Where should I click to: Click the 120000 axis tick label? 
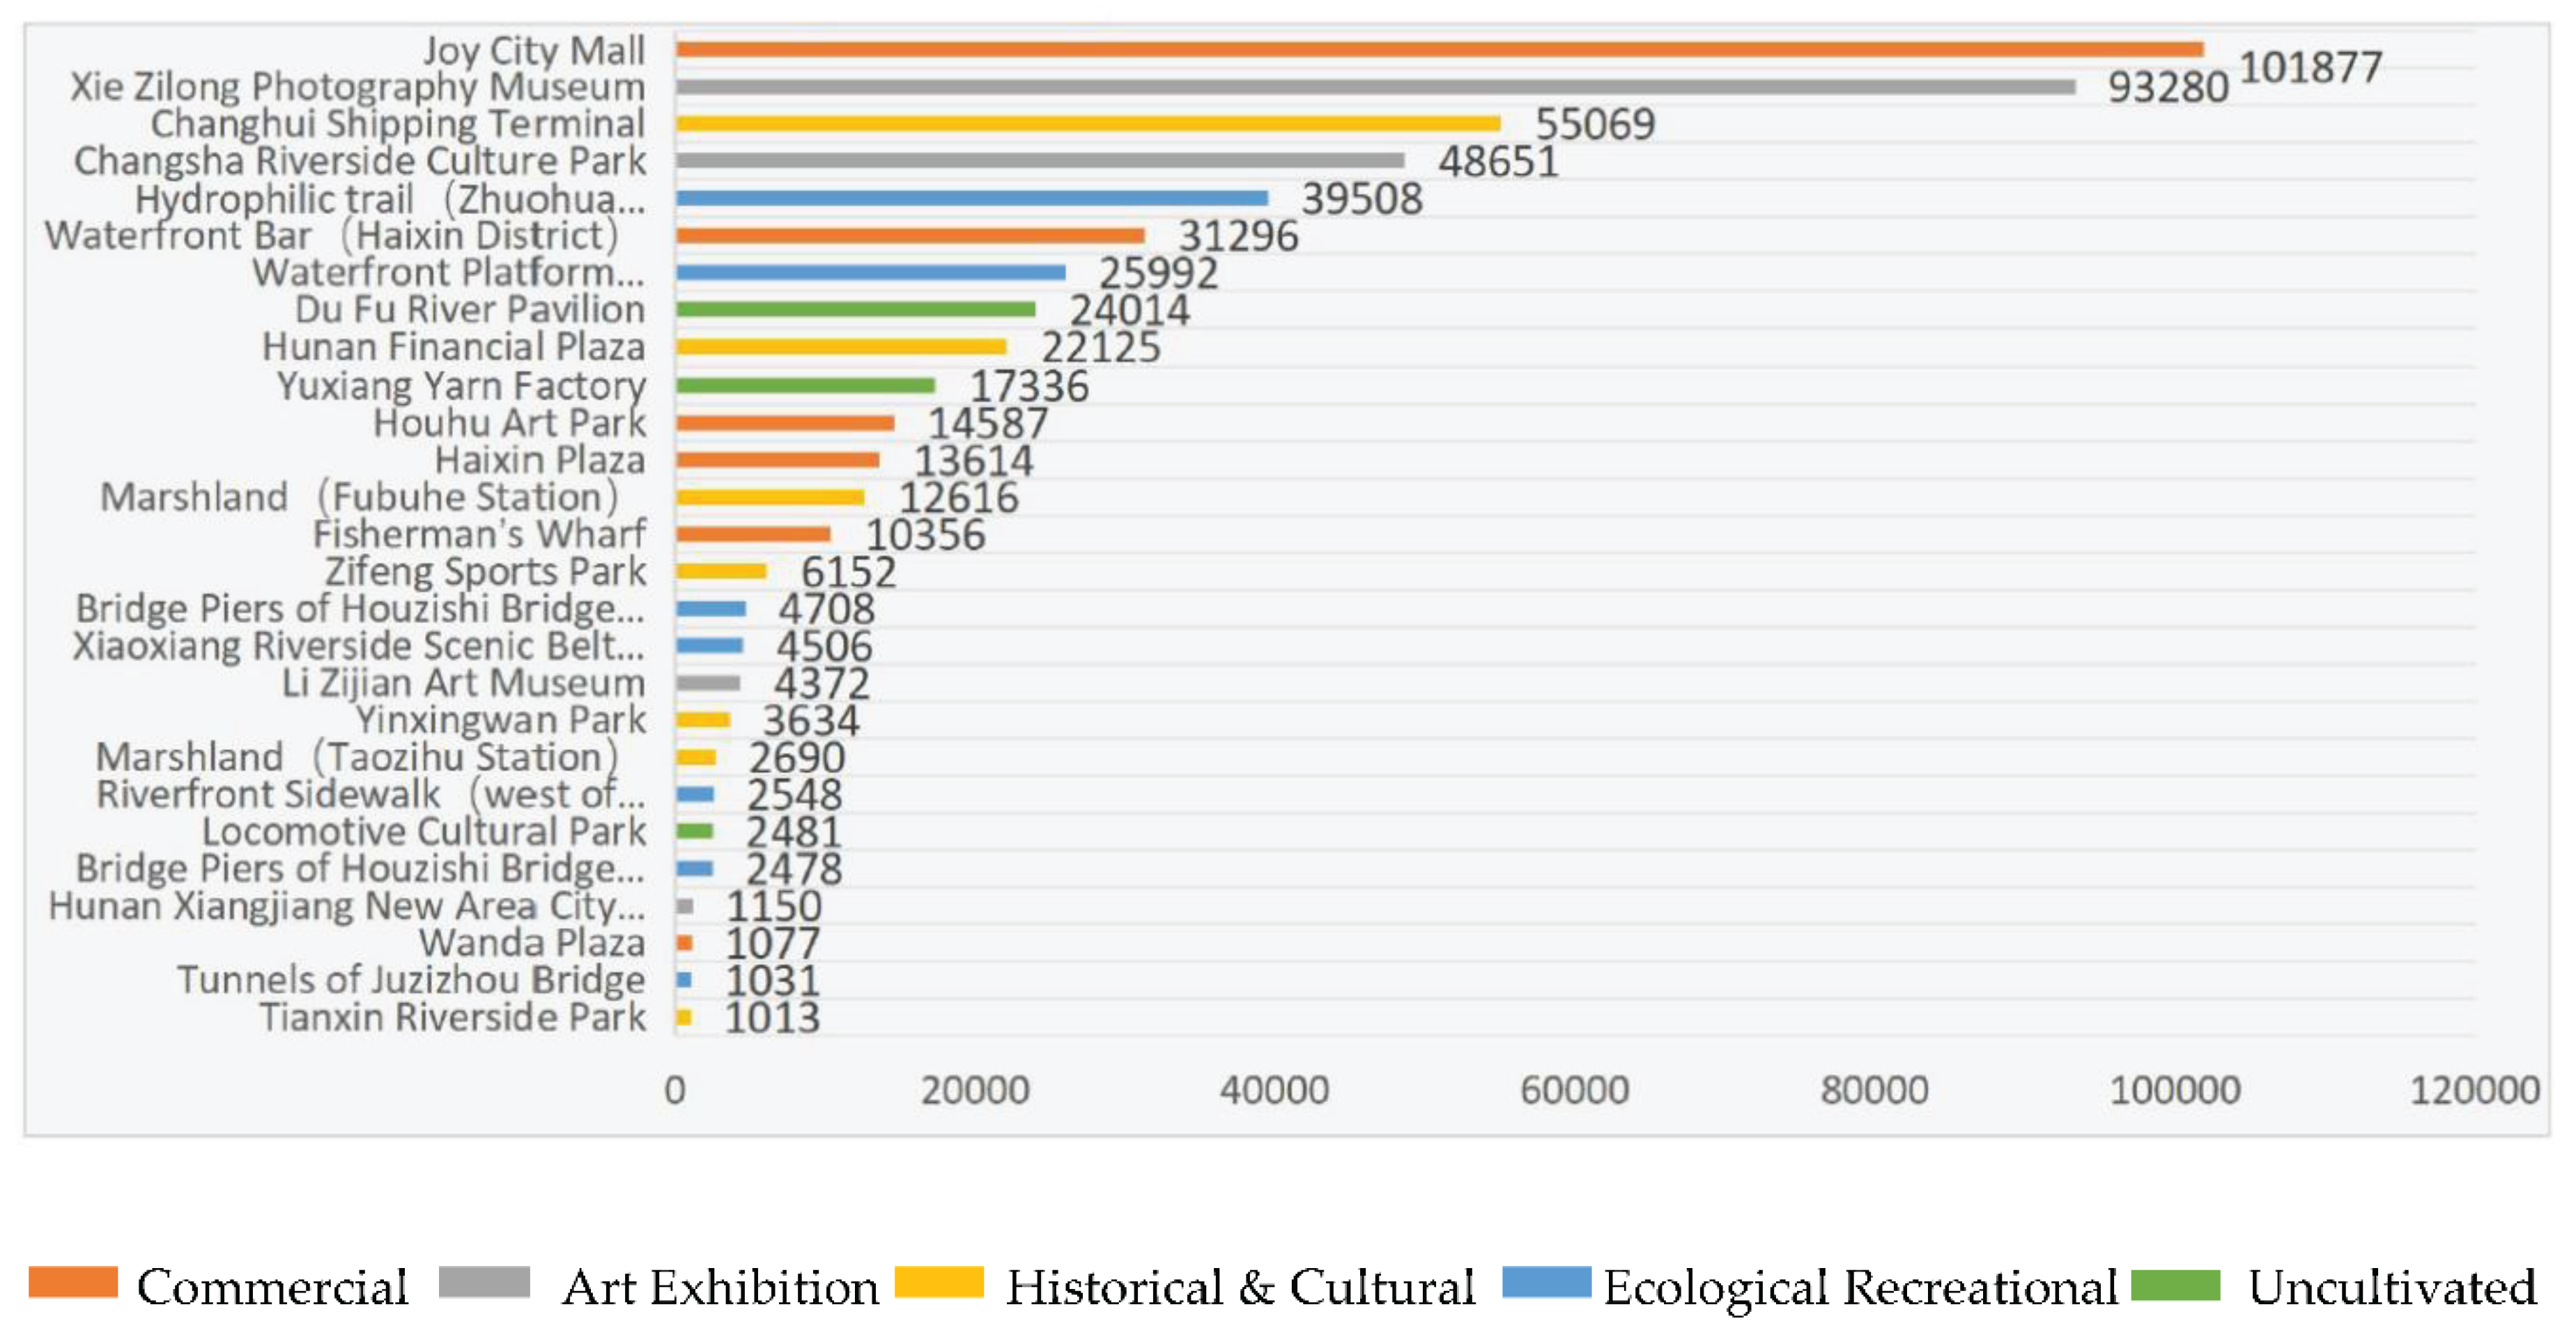click(2474, 1090)
